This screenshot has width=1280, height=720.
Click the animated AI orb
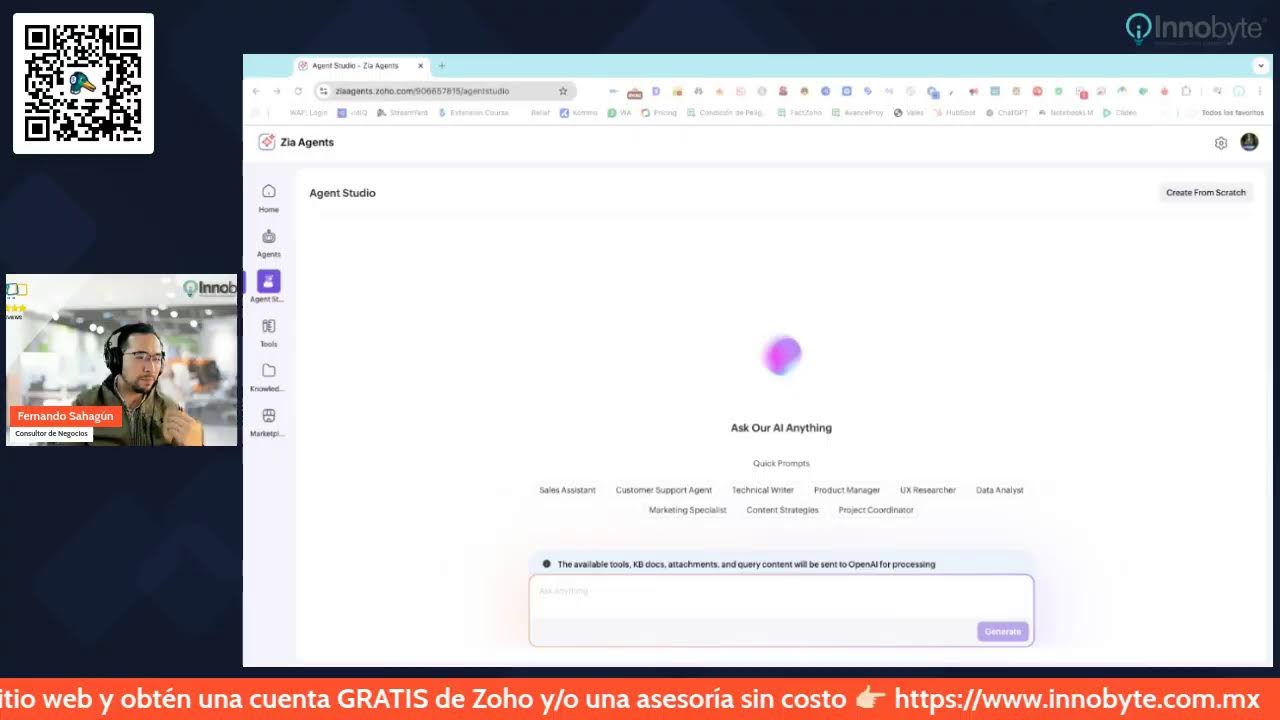pos(782,355)
